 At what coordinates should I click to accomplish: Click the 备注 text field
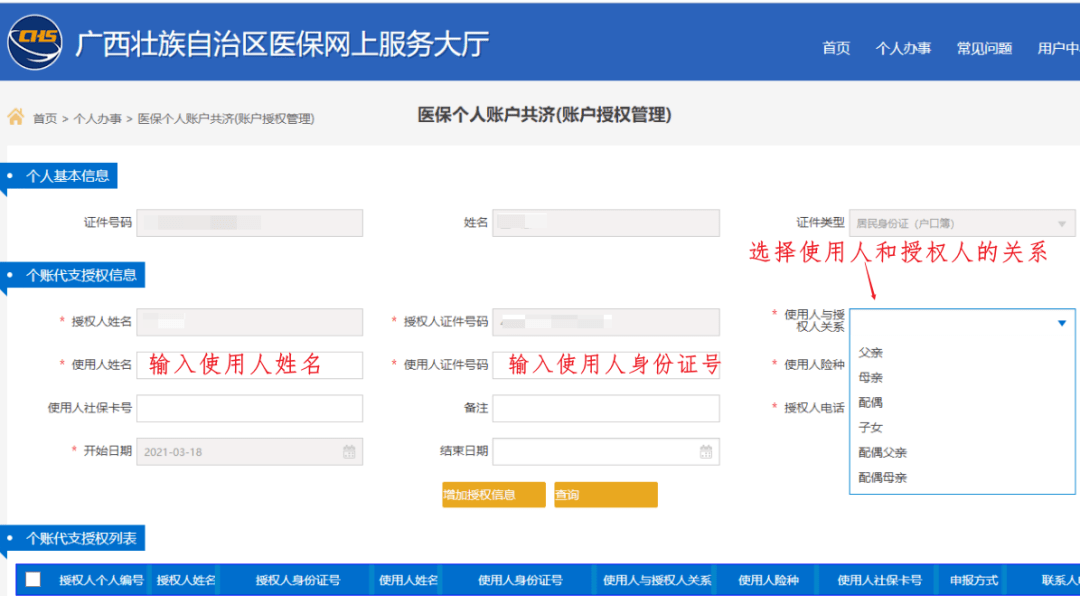[605, 408]
